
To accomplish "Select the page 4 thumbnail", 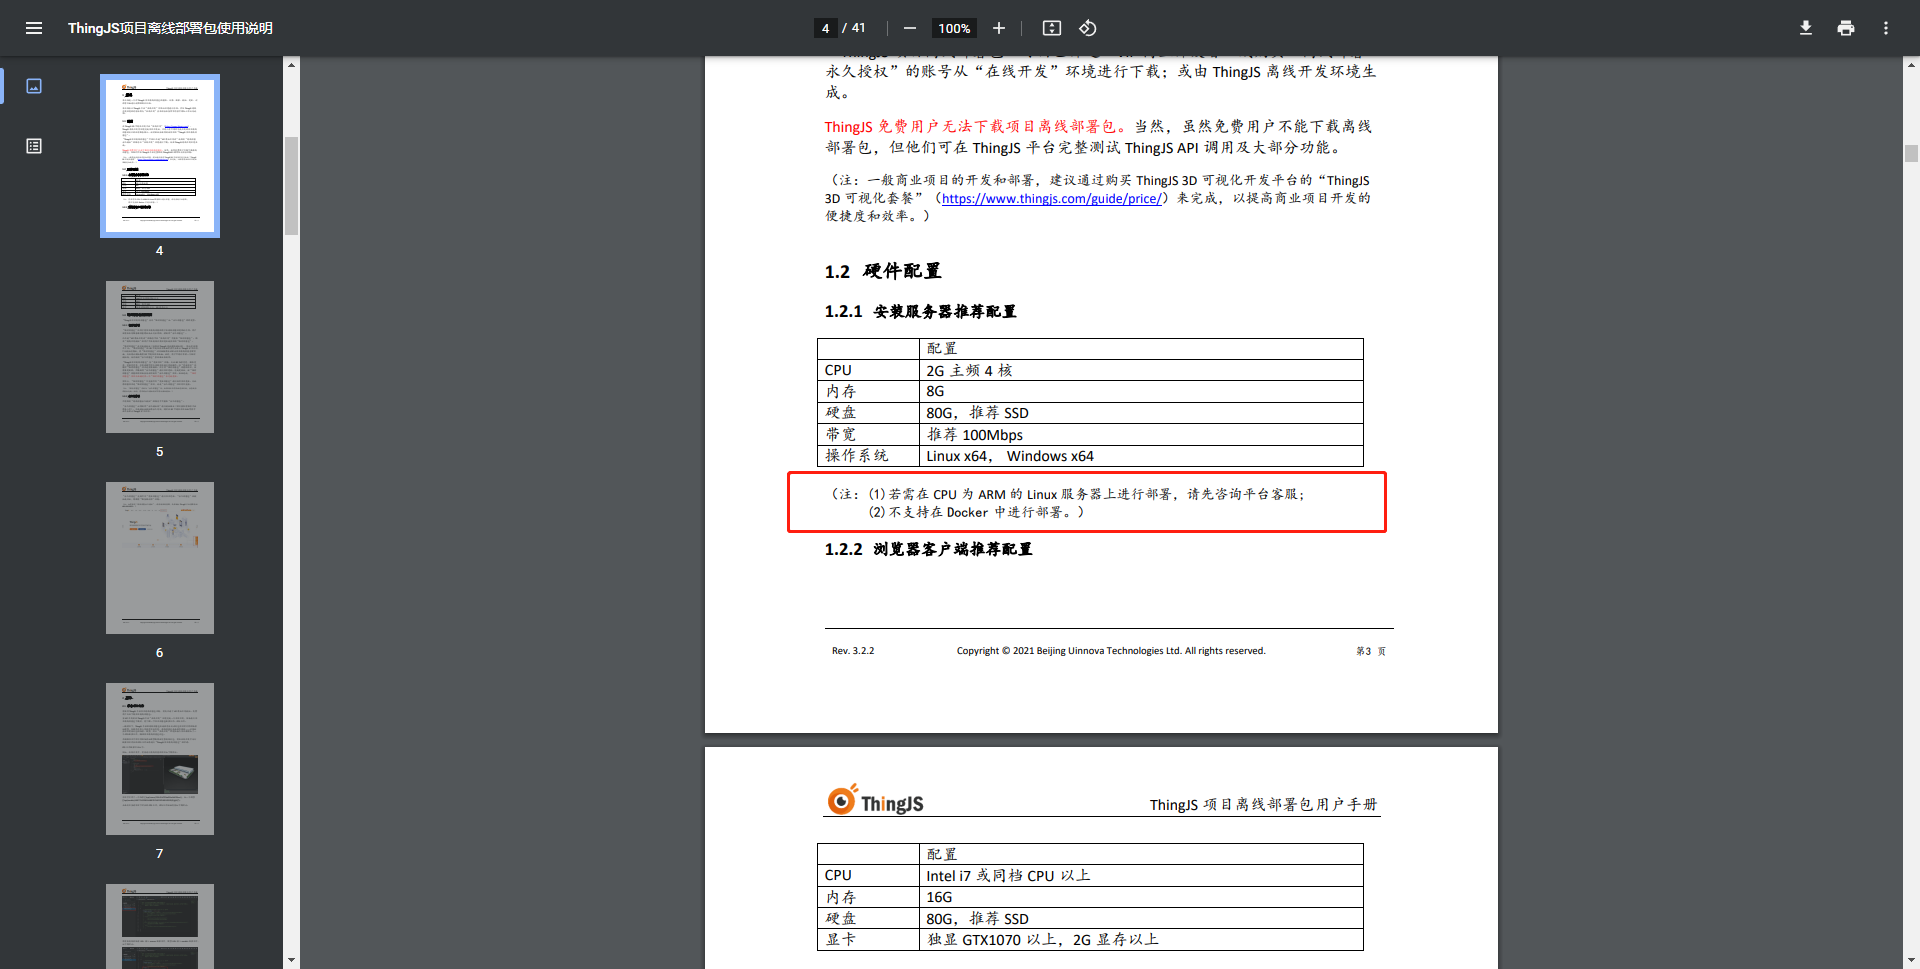I will (x=160, y=156).
